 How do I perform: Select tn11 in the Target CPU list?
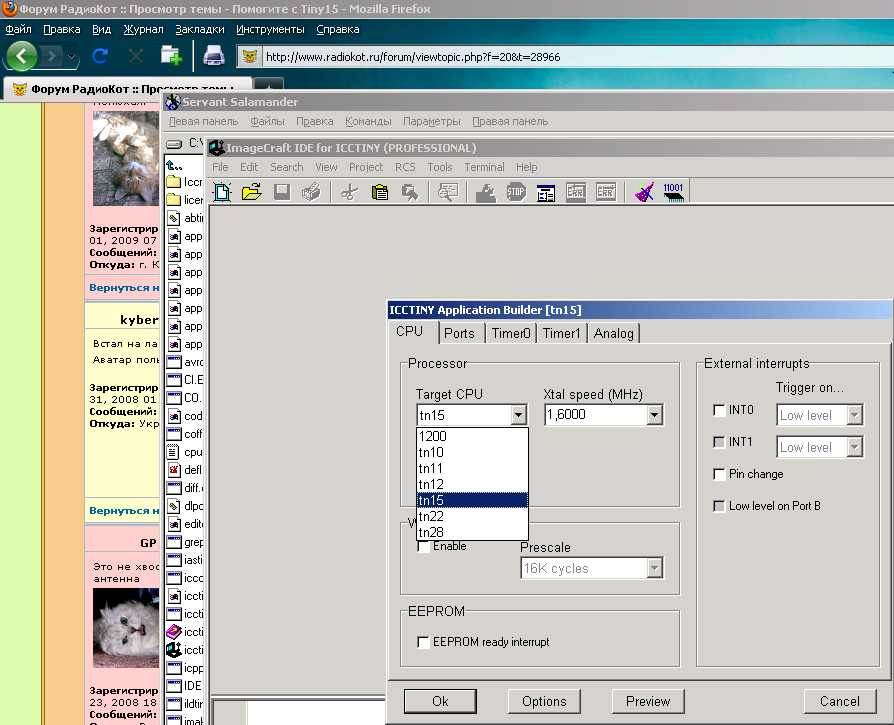click(x=472, y=468)
